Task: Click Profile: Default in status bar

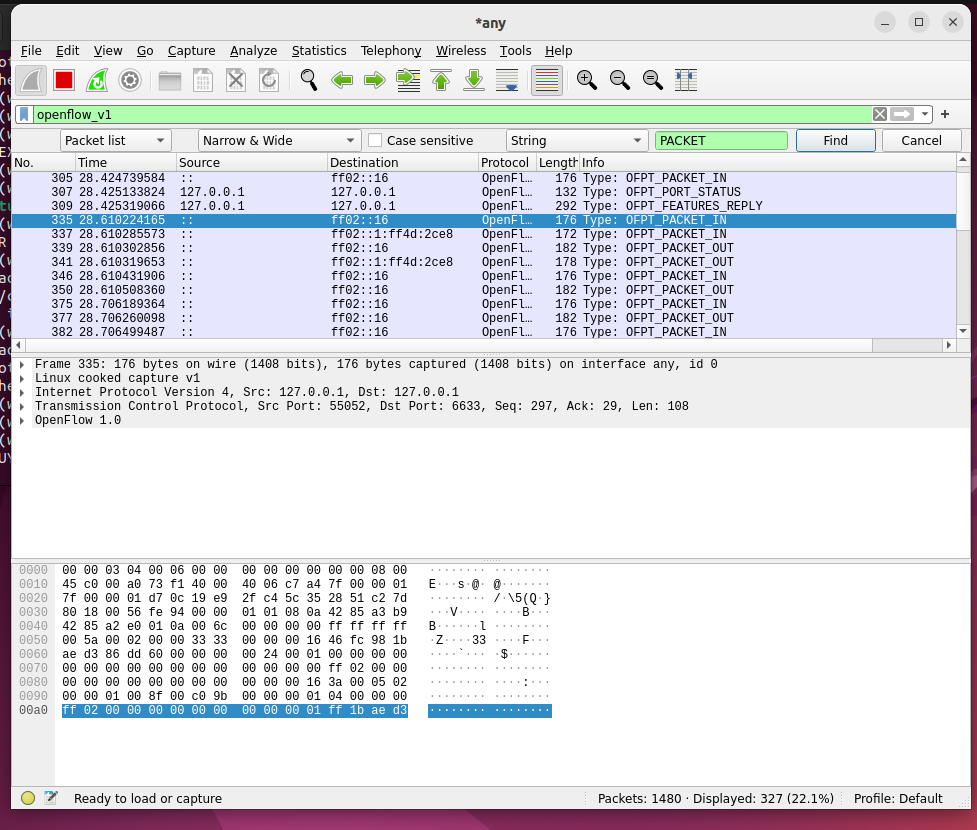Action: (898, 798)
